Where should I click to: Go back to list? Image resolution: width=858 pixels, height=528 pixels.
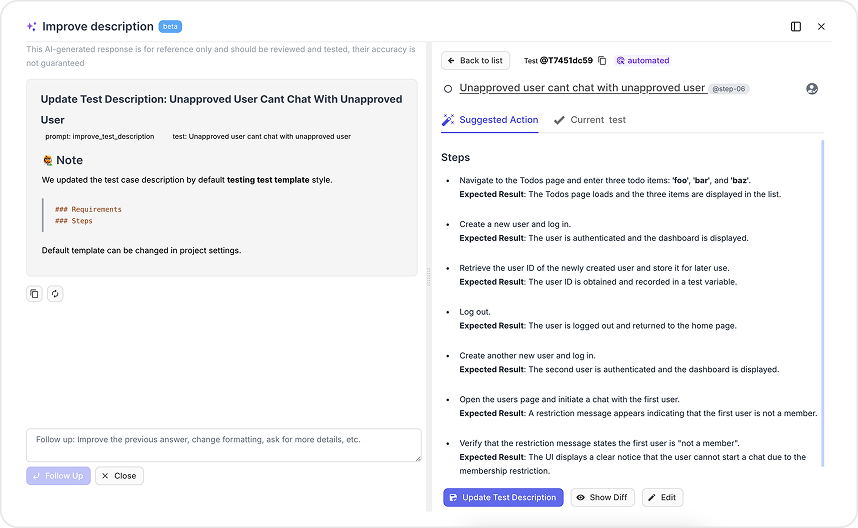(x=475, y=61)
